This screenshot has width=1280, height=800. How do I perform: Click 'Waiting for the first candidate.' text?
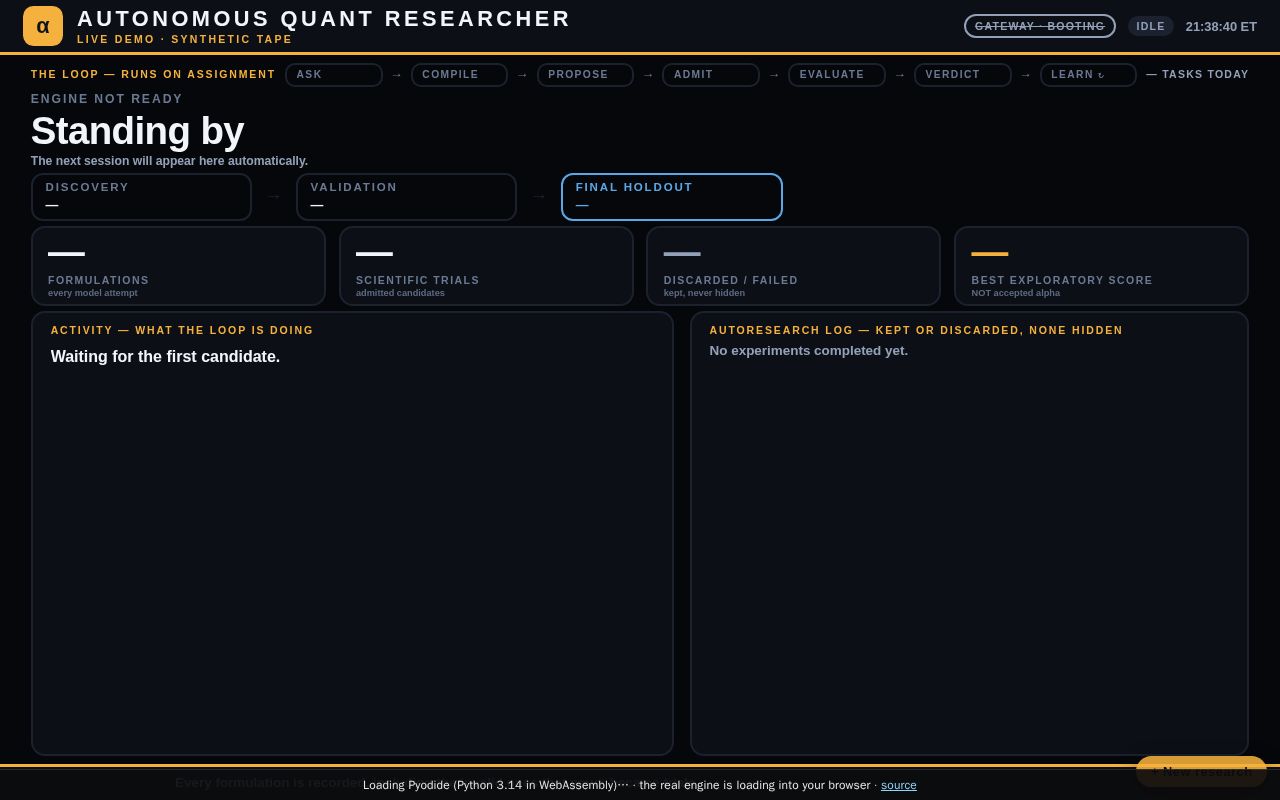pyautogui.click(x=165, y=357)
